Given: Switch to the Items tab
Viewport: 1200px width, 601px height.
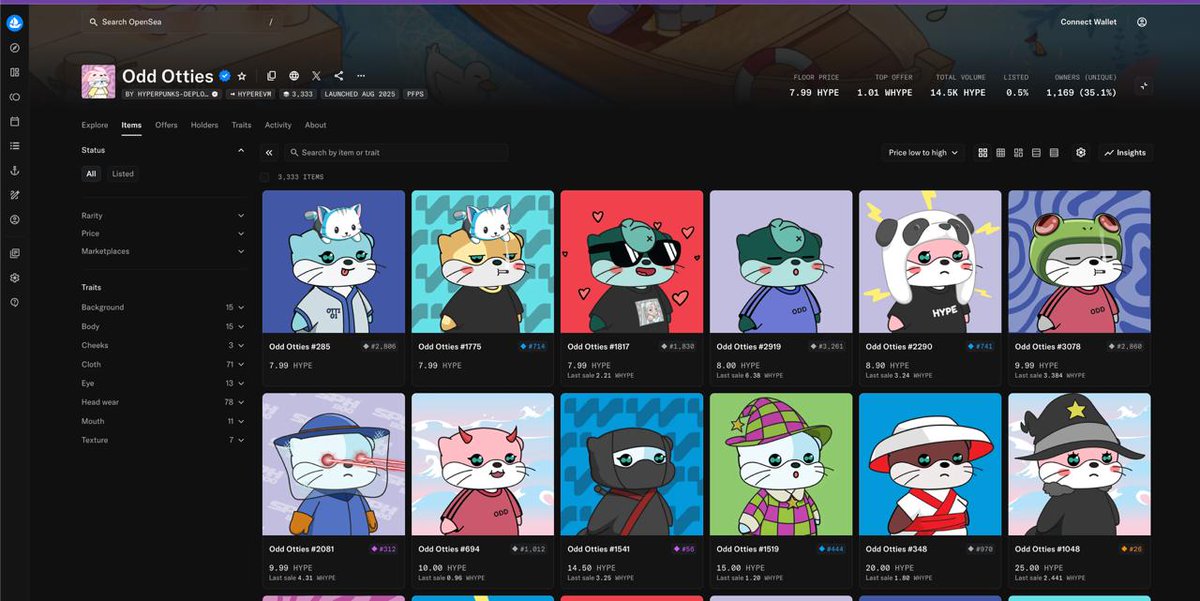Looking at the screenshot, I should tap(131, 126).
